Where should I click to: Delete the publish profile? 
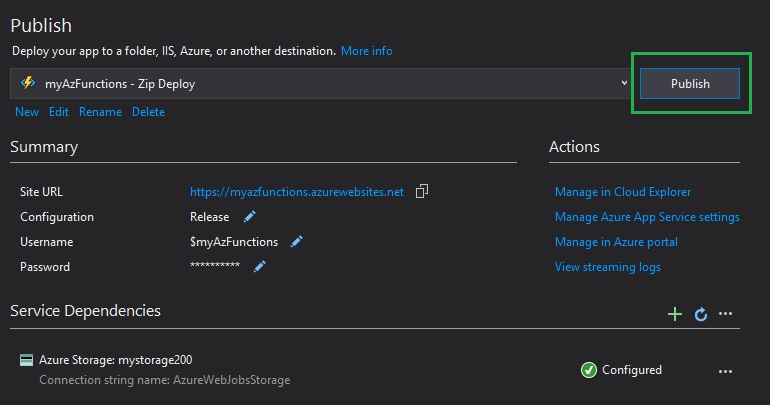[x=148, y=112]
